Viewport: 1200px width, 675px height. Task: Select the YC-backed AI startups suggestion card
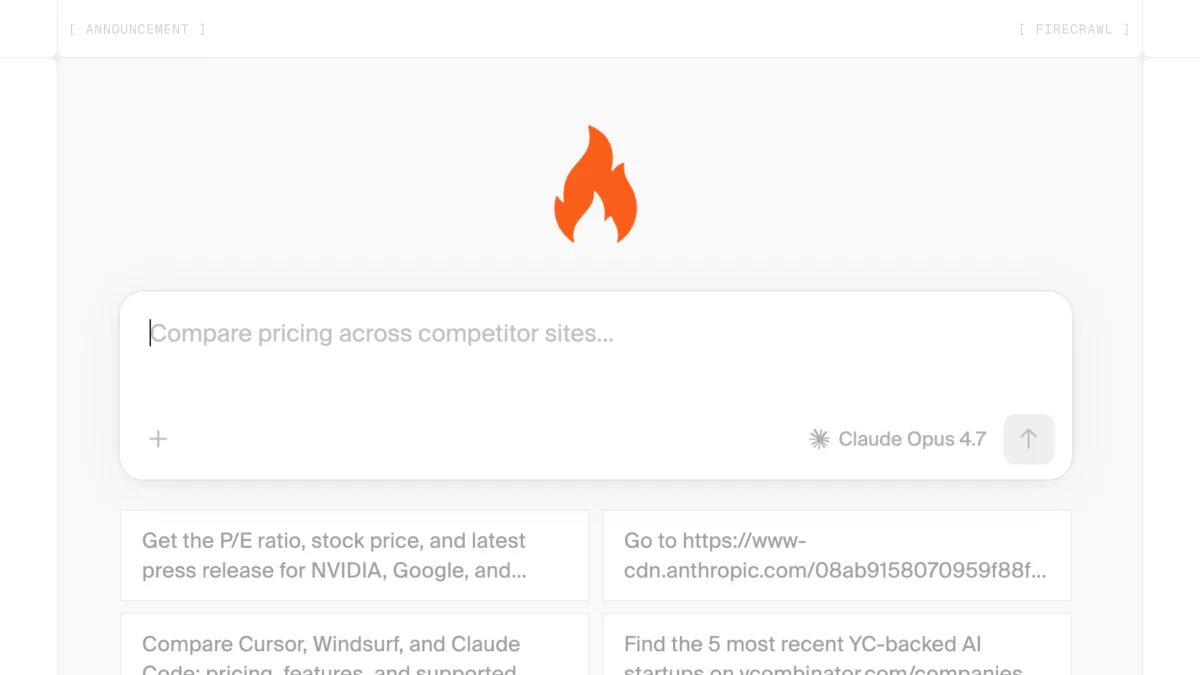836,650
